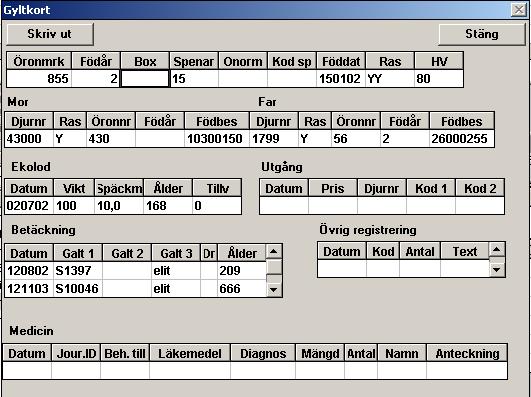Close the Gyltkort window with X
The height and width of the screenshot is (397, 531).
518,10
